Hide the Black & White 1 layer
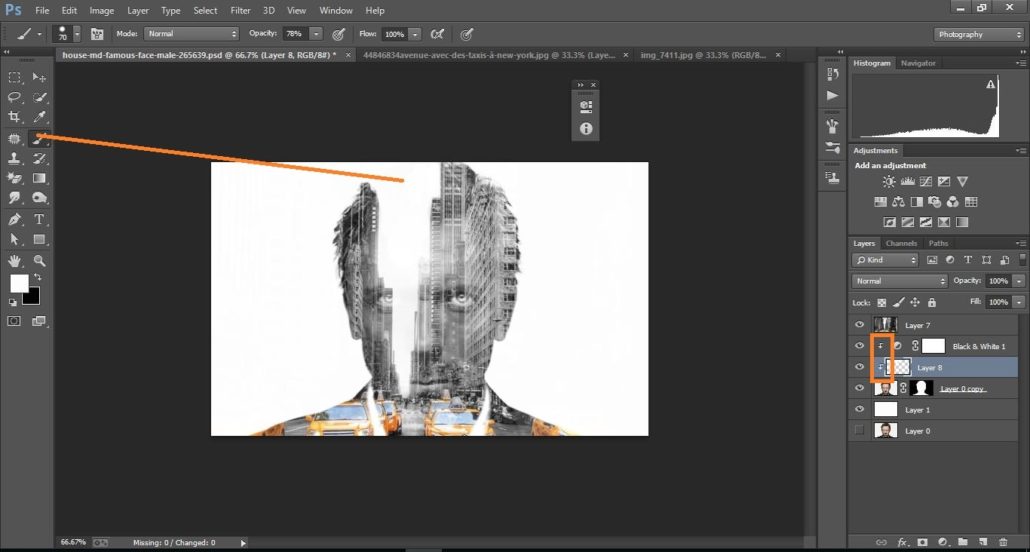1030x552 pixels. (859, 346)
